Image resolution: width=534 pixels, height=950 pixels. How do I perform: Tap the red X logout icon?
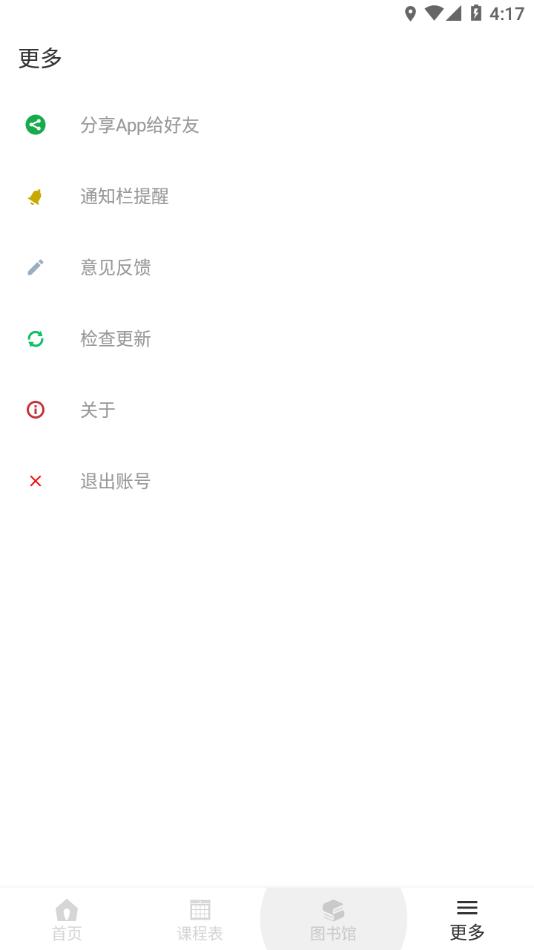[x=35, y=481]
